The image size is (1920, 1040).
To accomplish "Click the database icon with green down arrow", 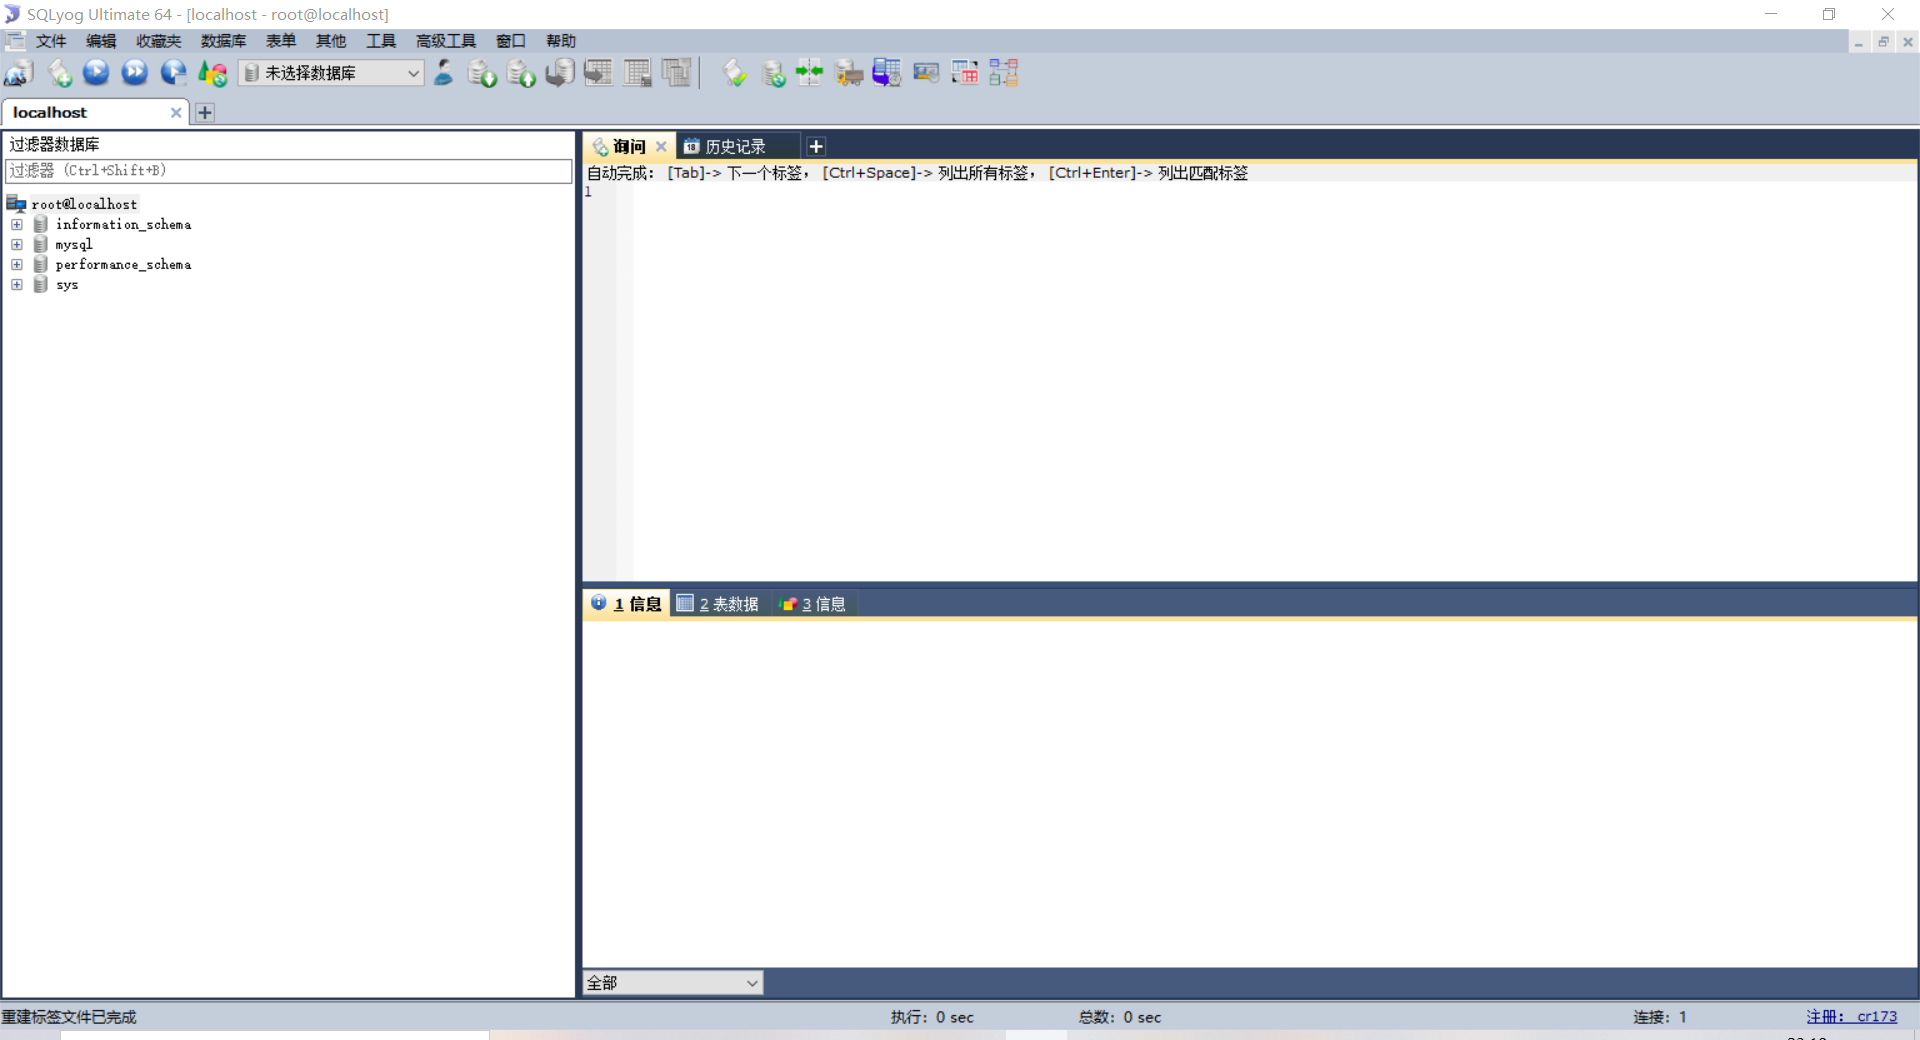I will [482, 73].
